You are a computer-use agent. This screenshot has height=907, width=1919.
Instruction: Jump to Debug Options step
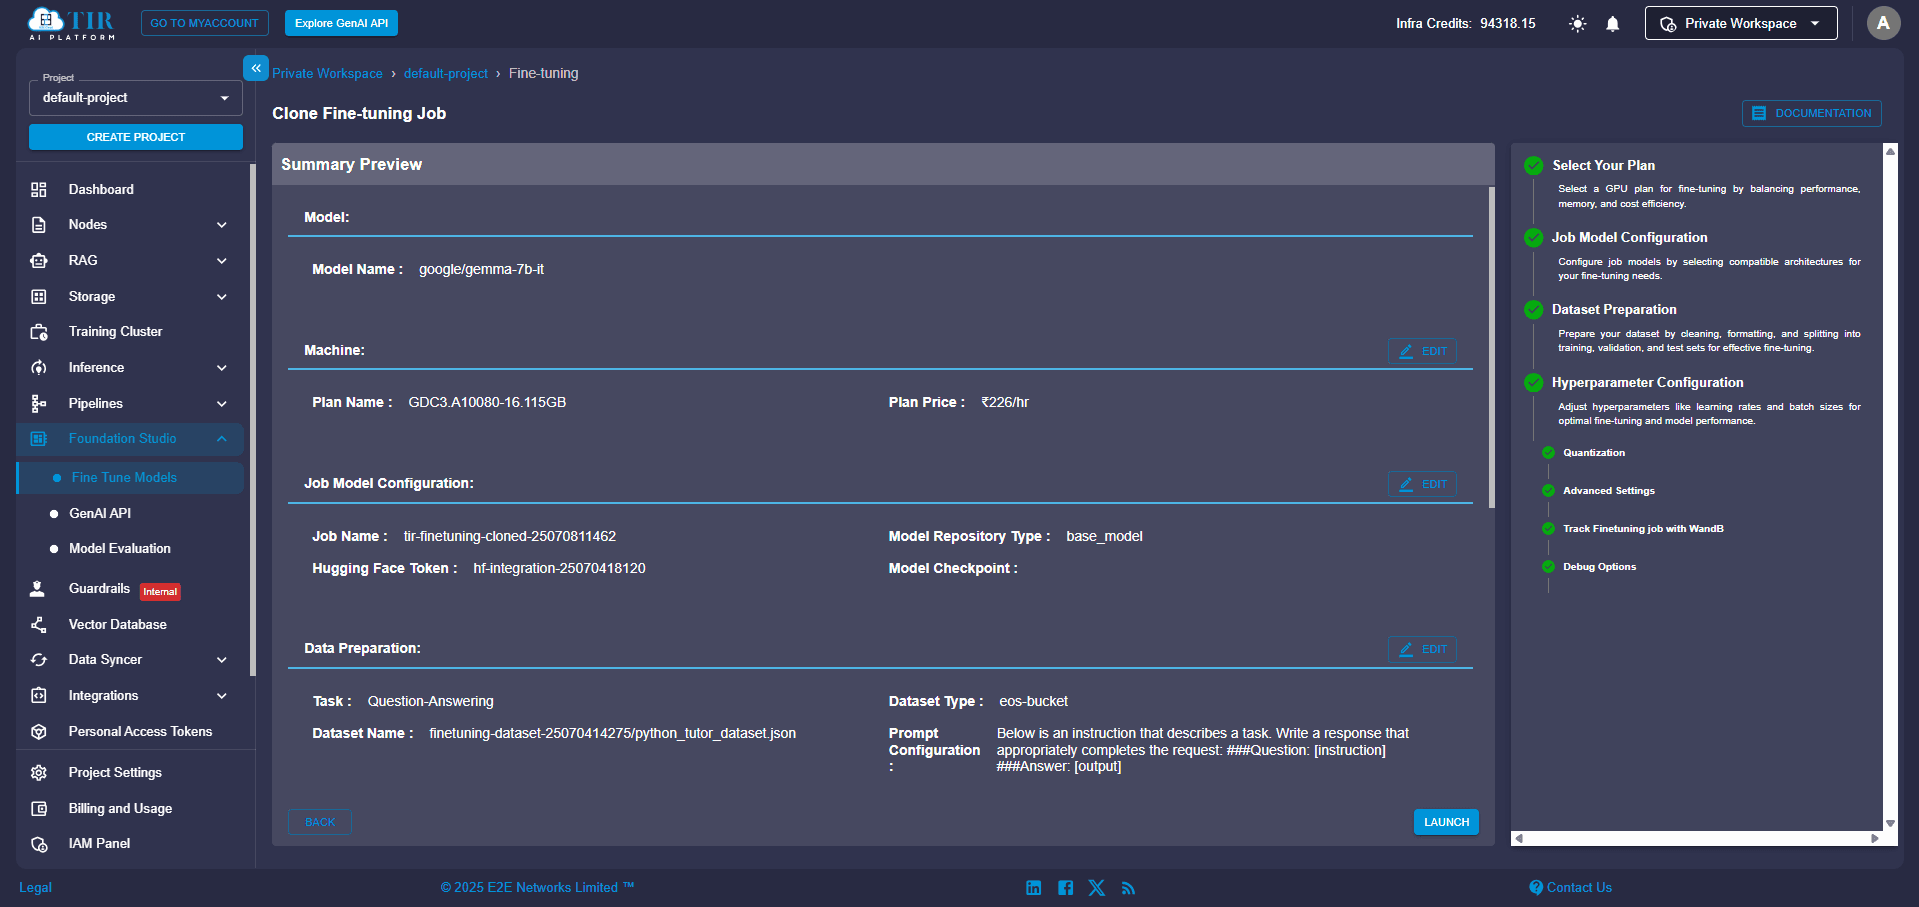[1599, 568]
